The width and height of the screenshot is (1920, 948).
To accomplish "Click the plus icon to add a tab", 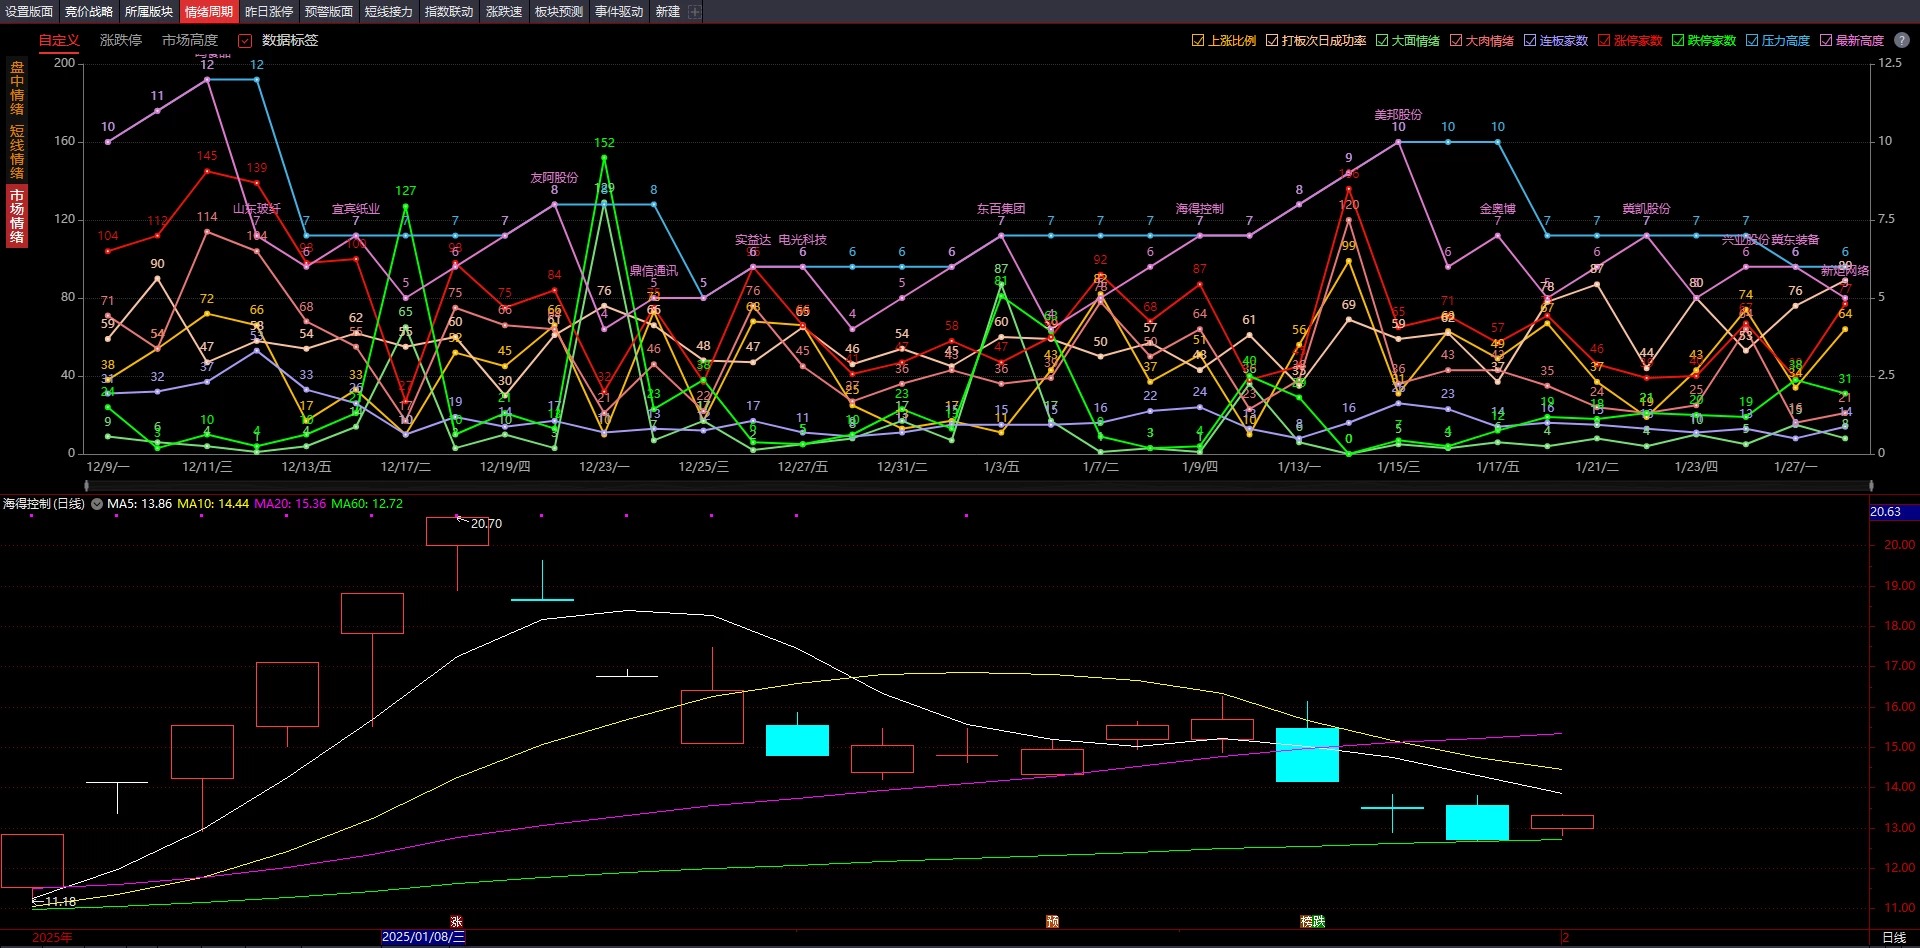I will pyautogui.click(x=694, y=12).
